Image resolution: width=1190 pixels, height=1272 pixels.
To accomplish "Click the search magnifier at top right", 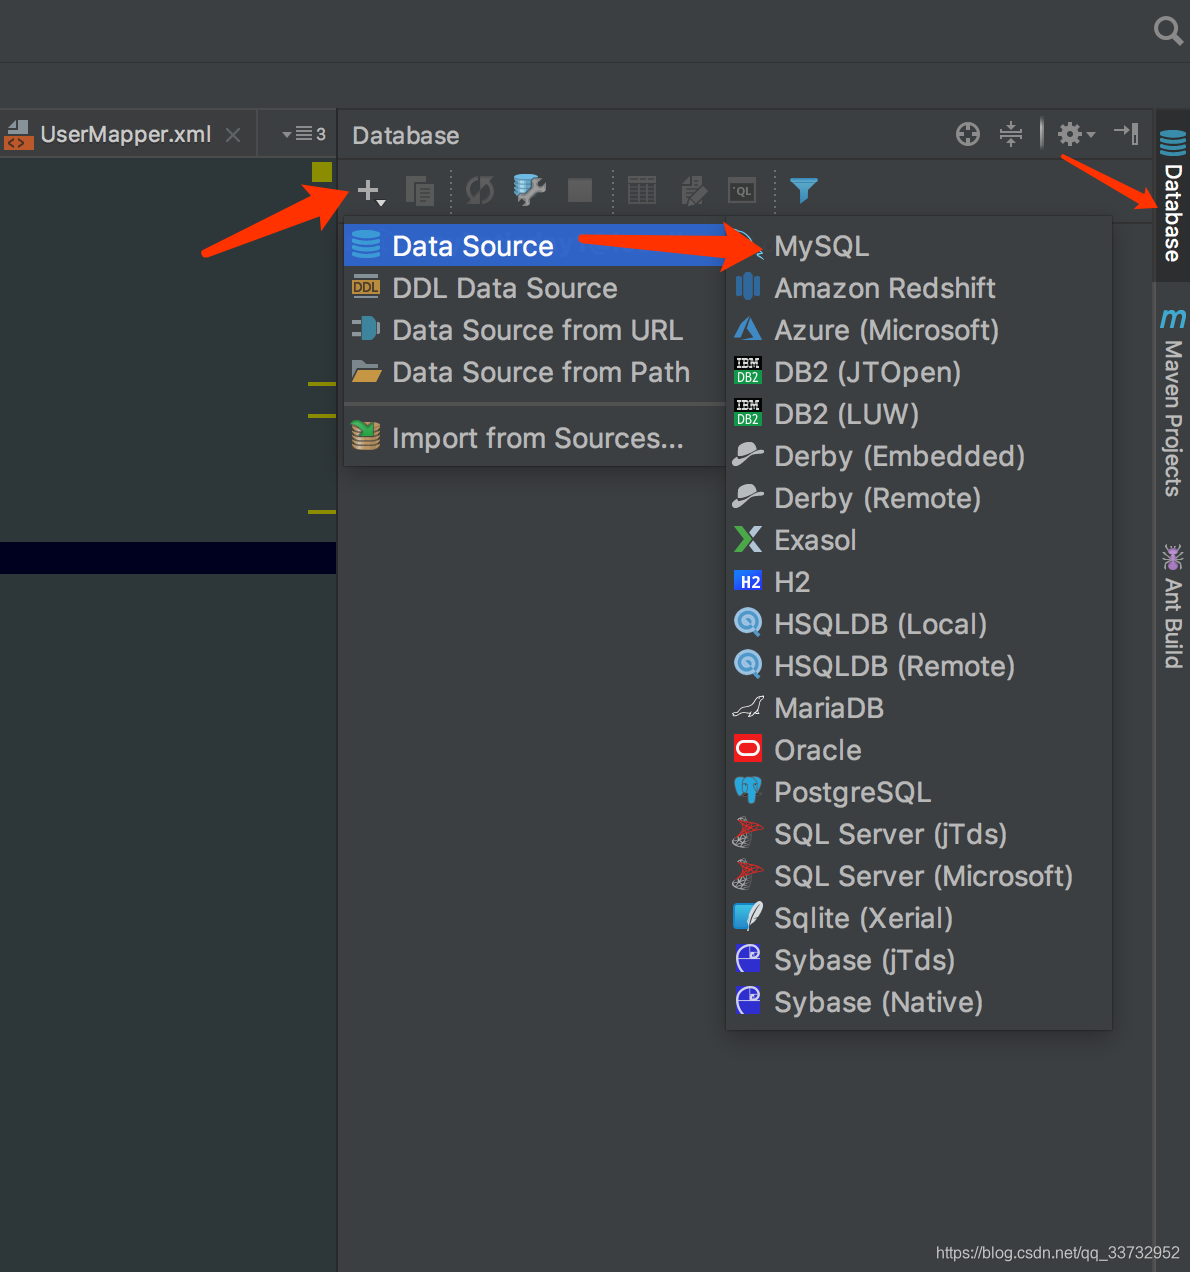I will point(1168,30).
